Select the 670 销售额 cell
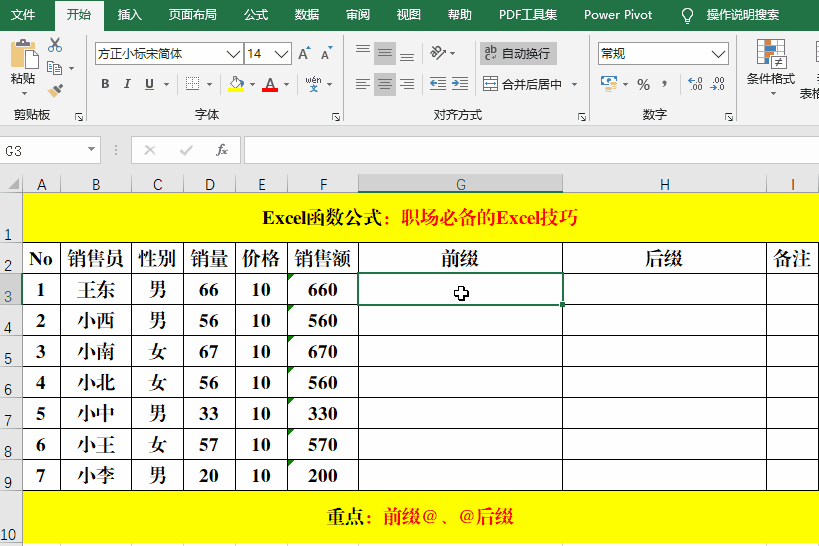The image size is (819, 546). [x=323, y=352]
